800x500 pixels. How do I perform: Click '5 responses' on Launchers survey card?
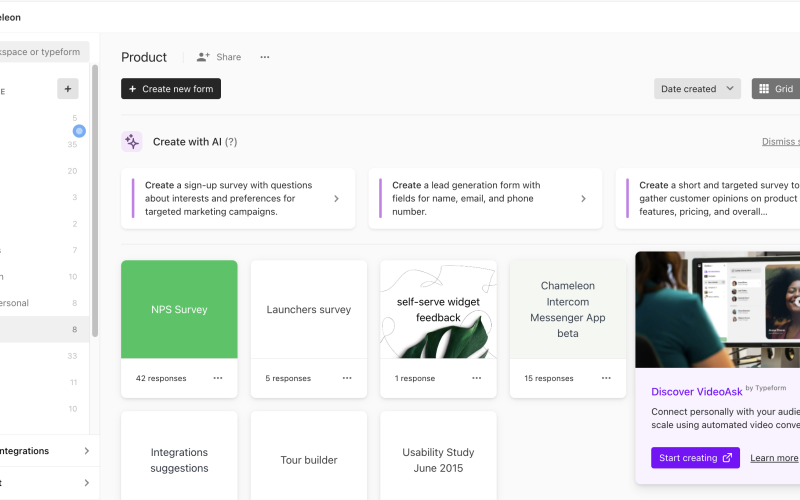pyautogui.click(x=288, y=379)
